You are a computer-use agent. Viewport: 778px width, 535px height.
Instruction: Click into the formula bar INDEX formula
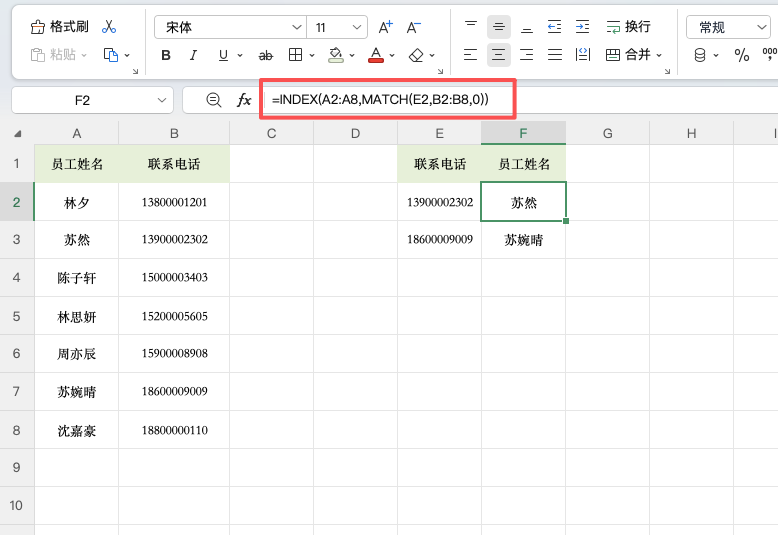[x=380, y=100]
